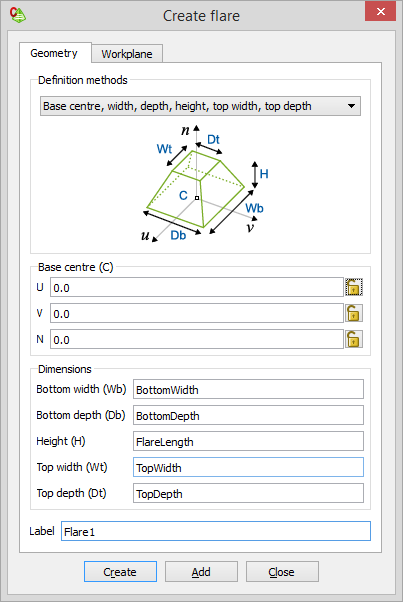Click the Bottom width (Wb) field

(x=248, y=389)
